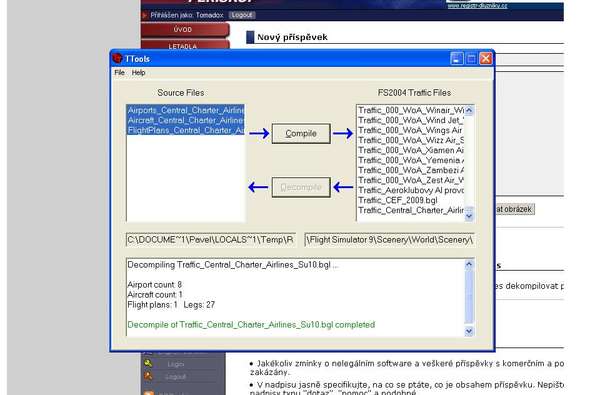Open the ÚVOD tab on the webpage
This screenshot has width=600, height=395.
coord(185,29)
